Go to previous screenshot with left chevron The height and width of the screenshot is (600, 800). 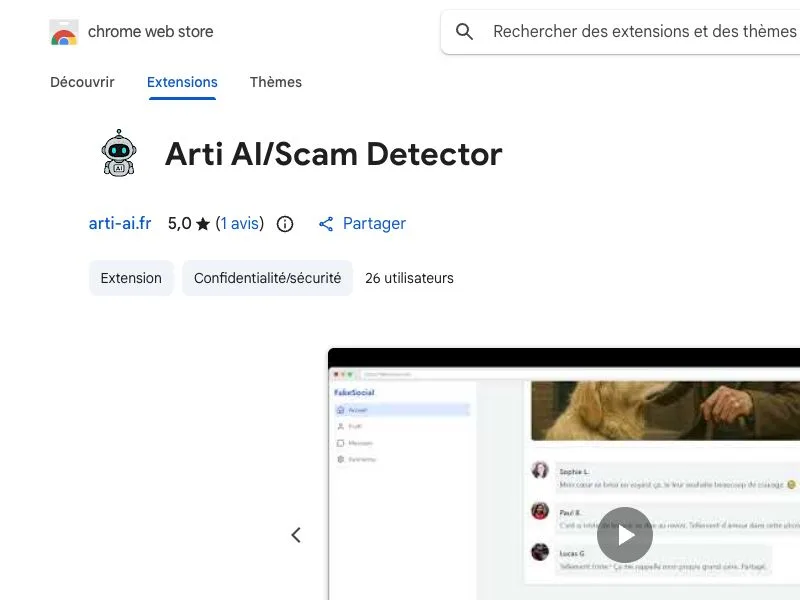(x=296, y=535)
